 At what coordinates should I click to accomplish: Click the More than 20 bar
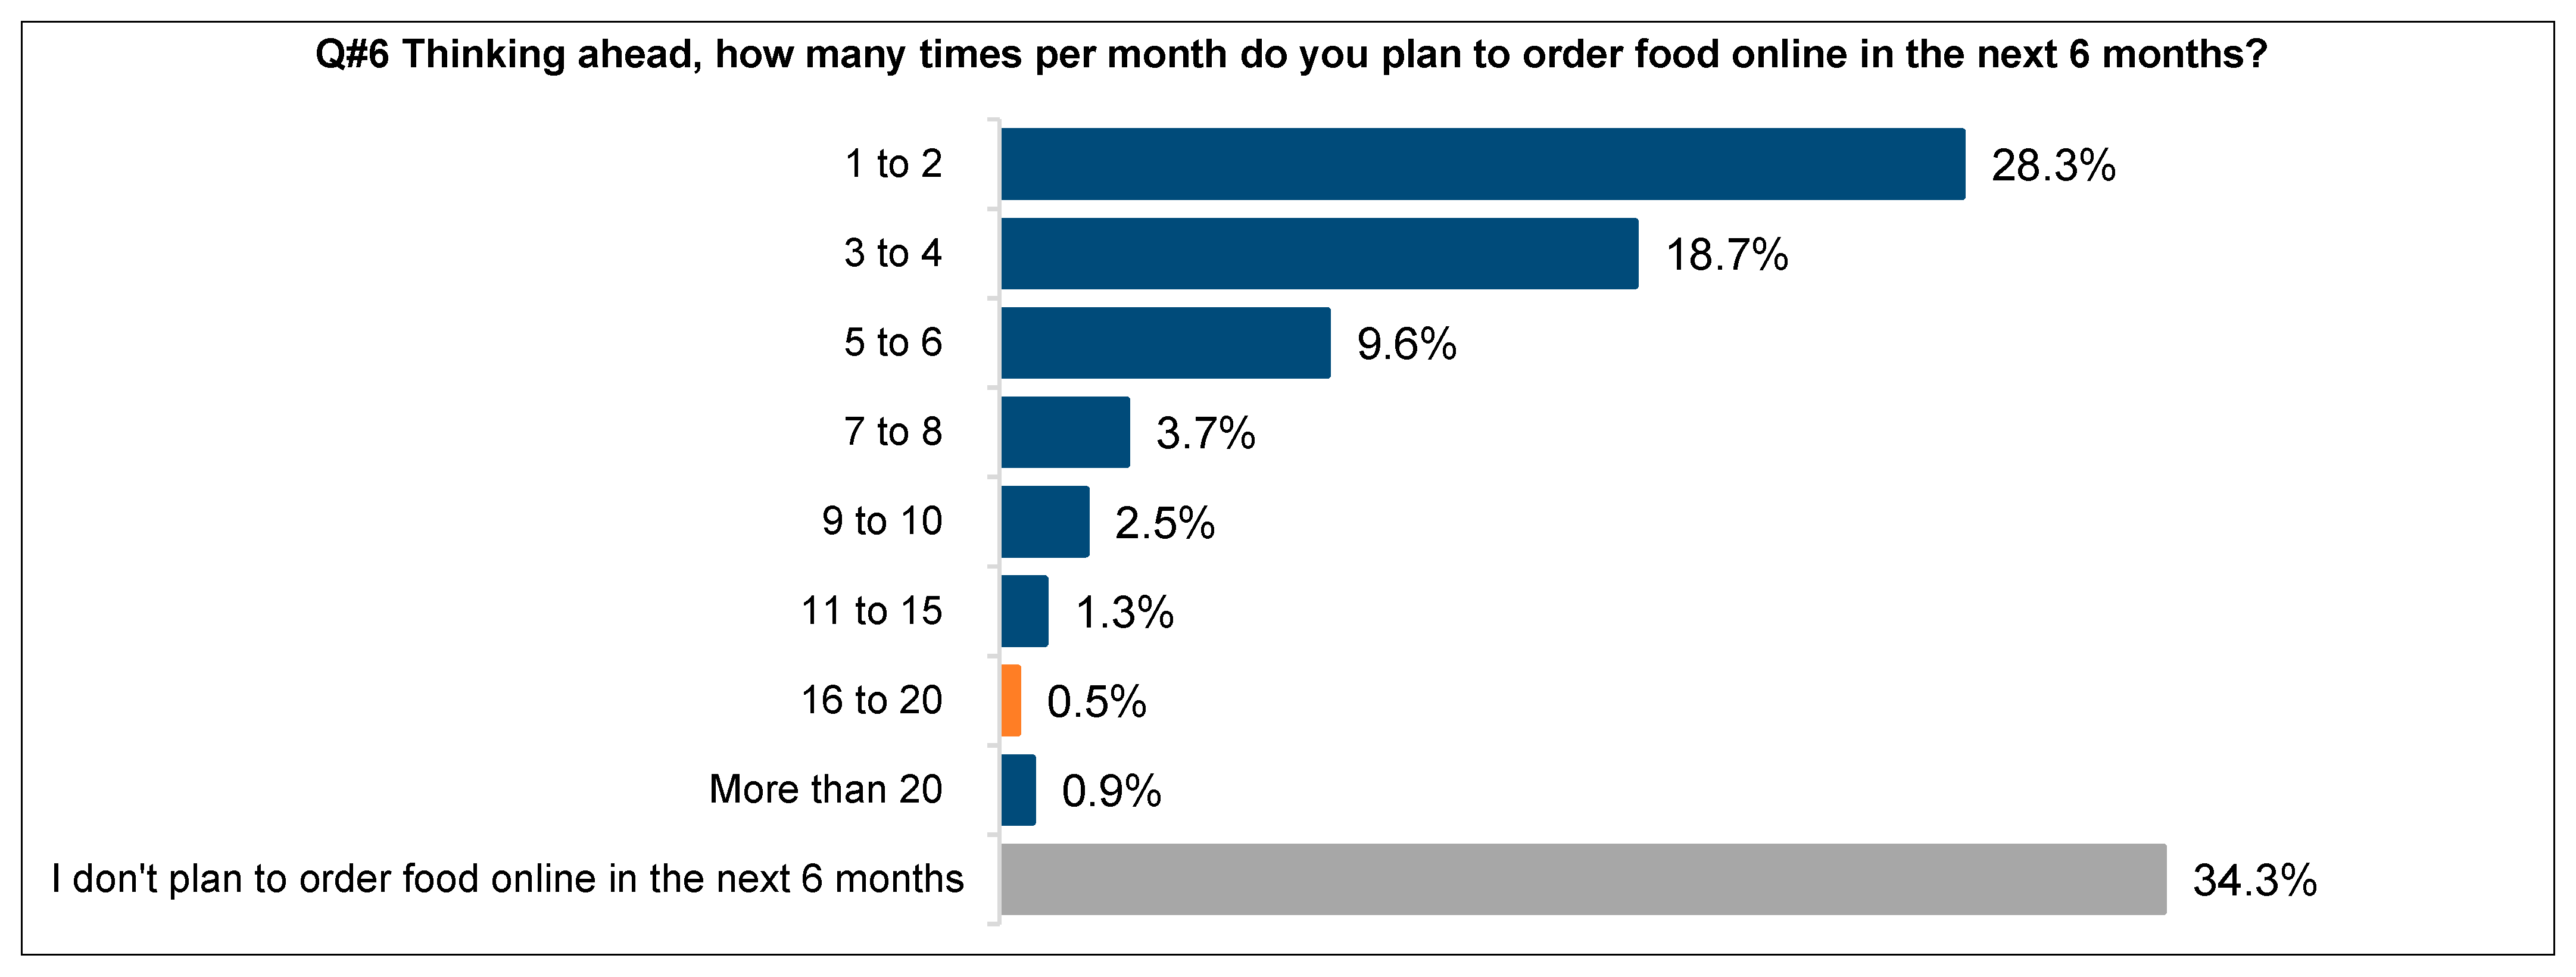(1018, 790)
